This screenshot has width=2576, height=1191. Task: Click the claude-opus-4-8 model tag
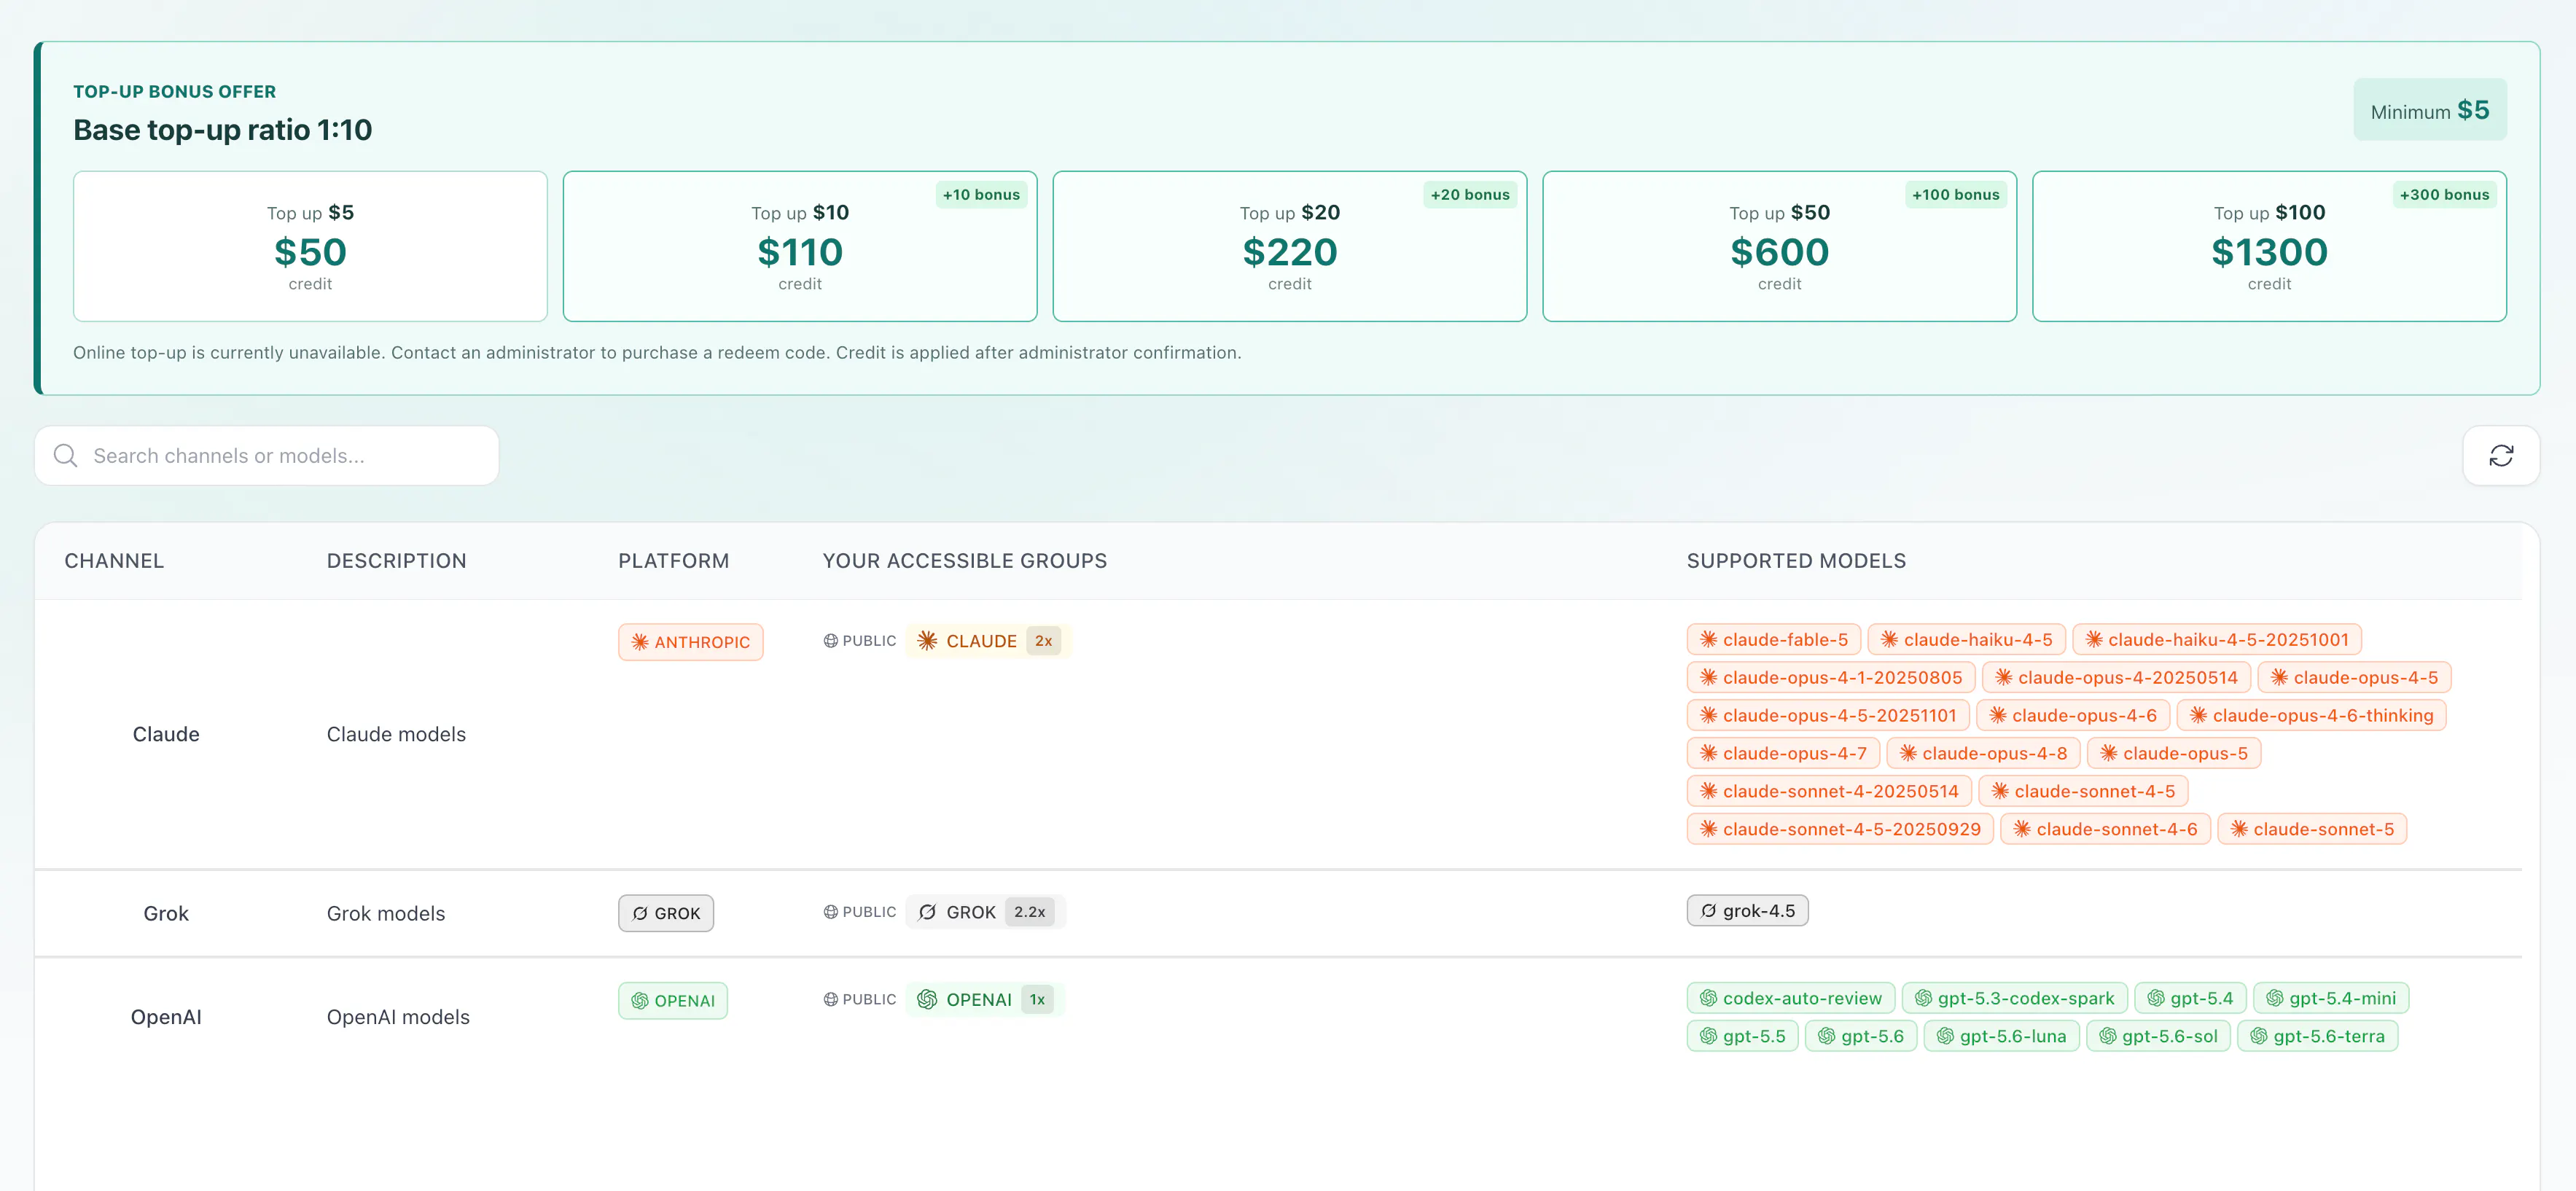[1983, 754]
